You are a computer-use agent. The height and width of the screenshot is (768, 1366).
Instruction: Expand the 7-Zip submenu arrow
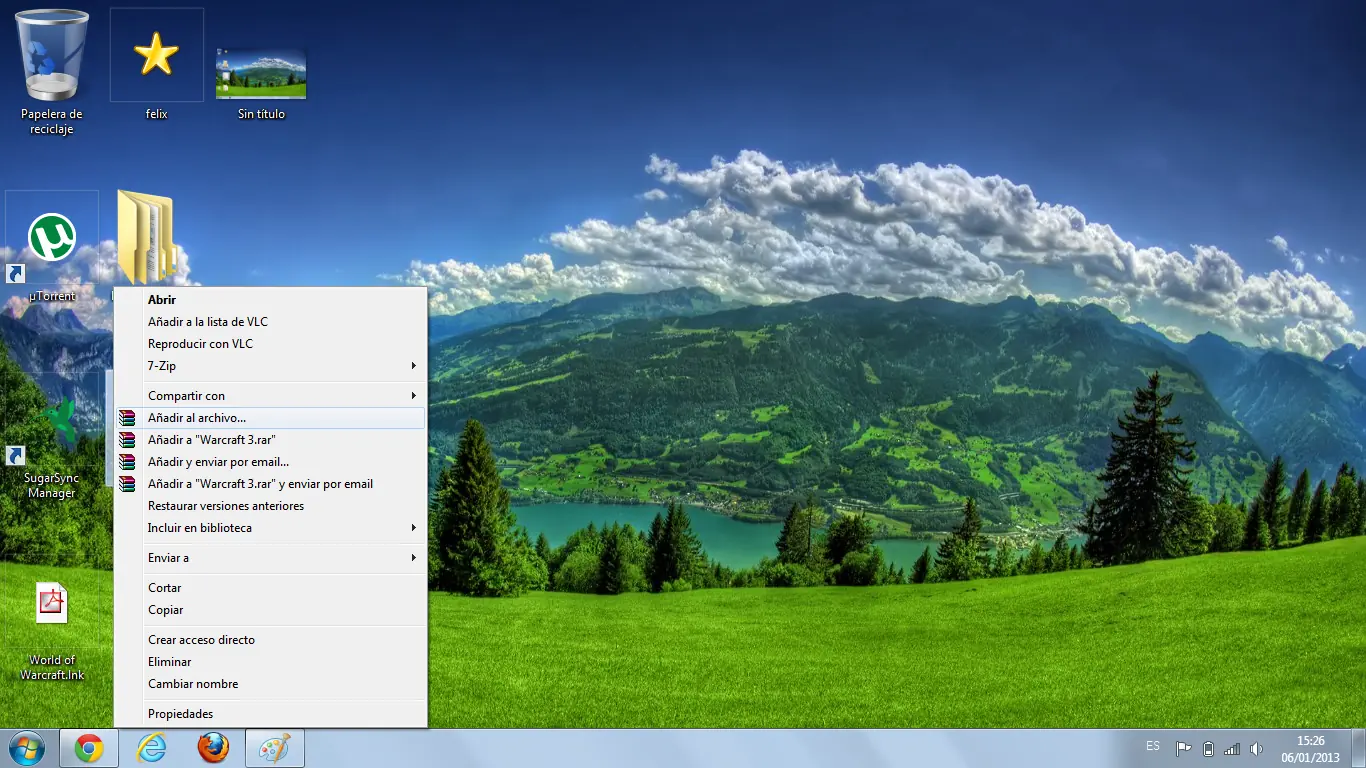click(x=414, y=366)
